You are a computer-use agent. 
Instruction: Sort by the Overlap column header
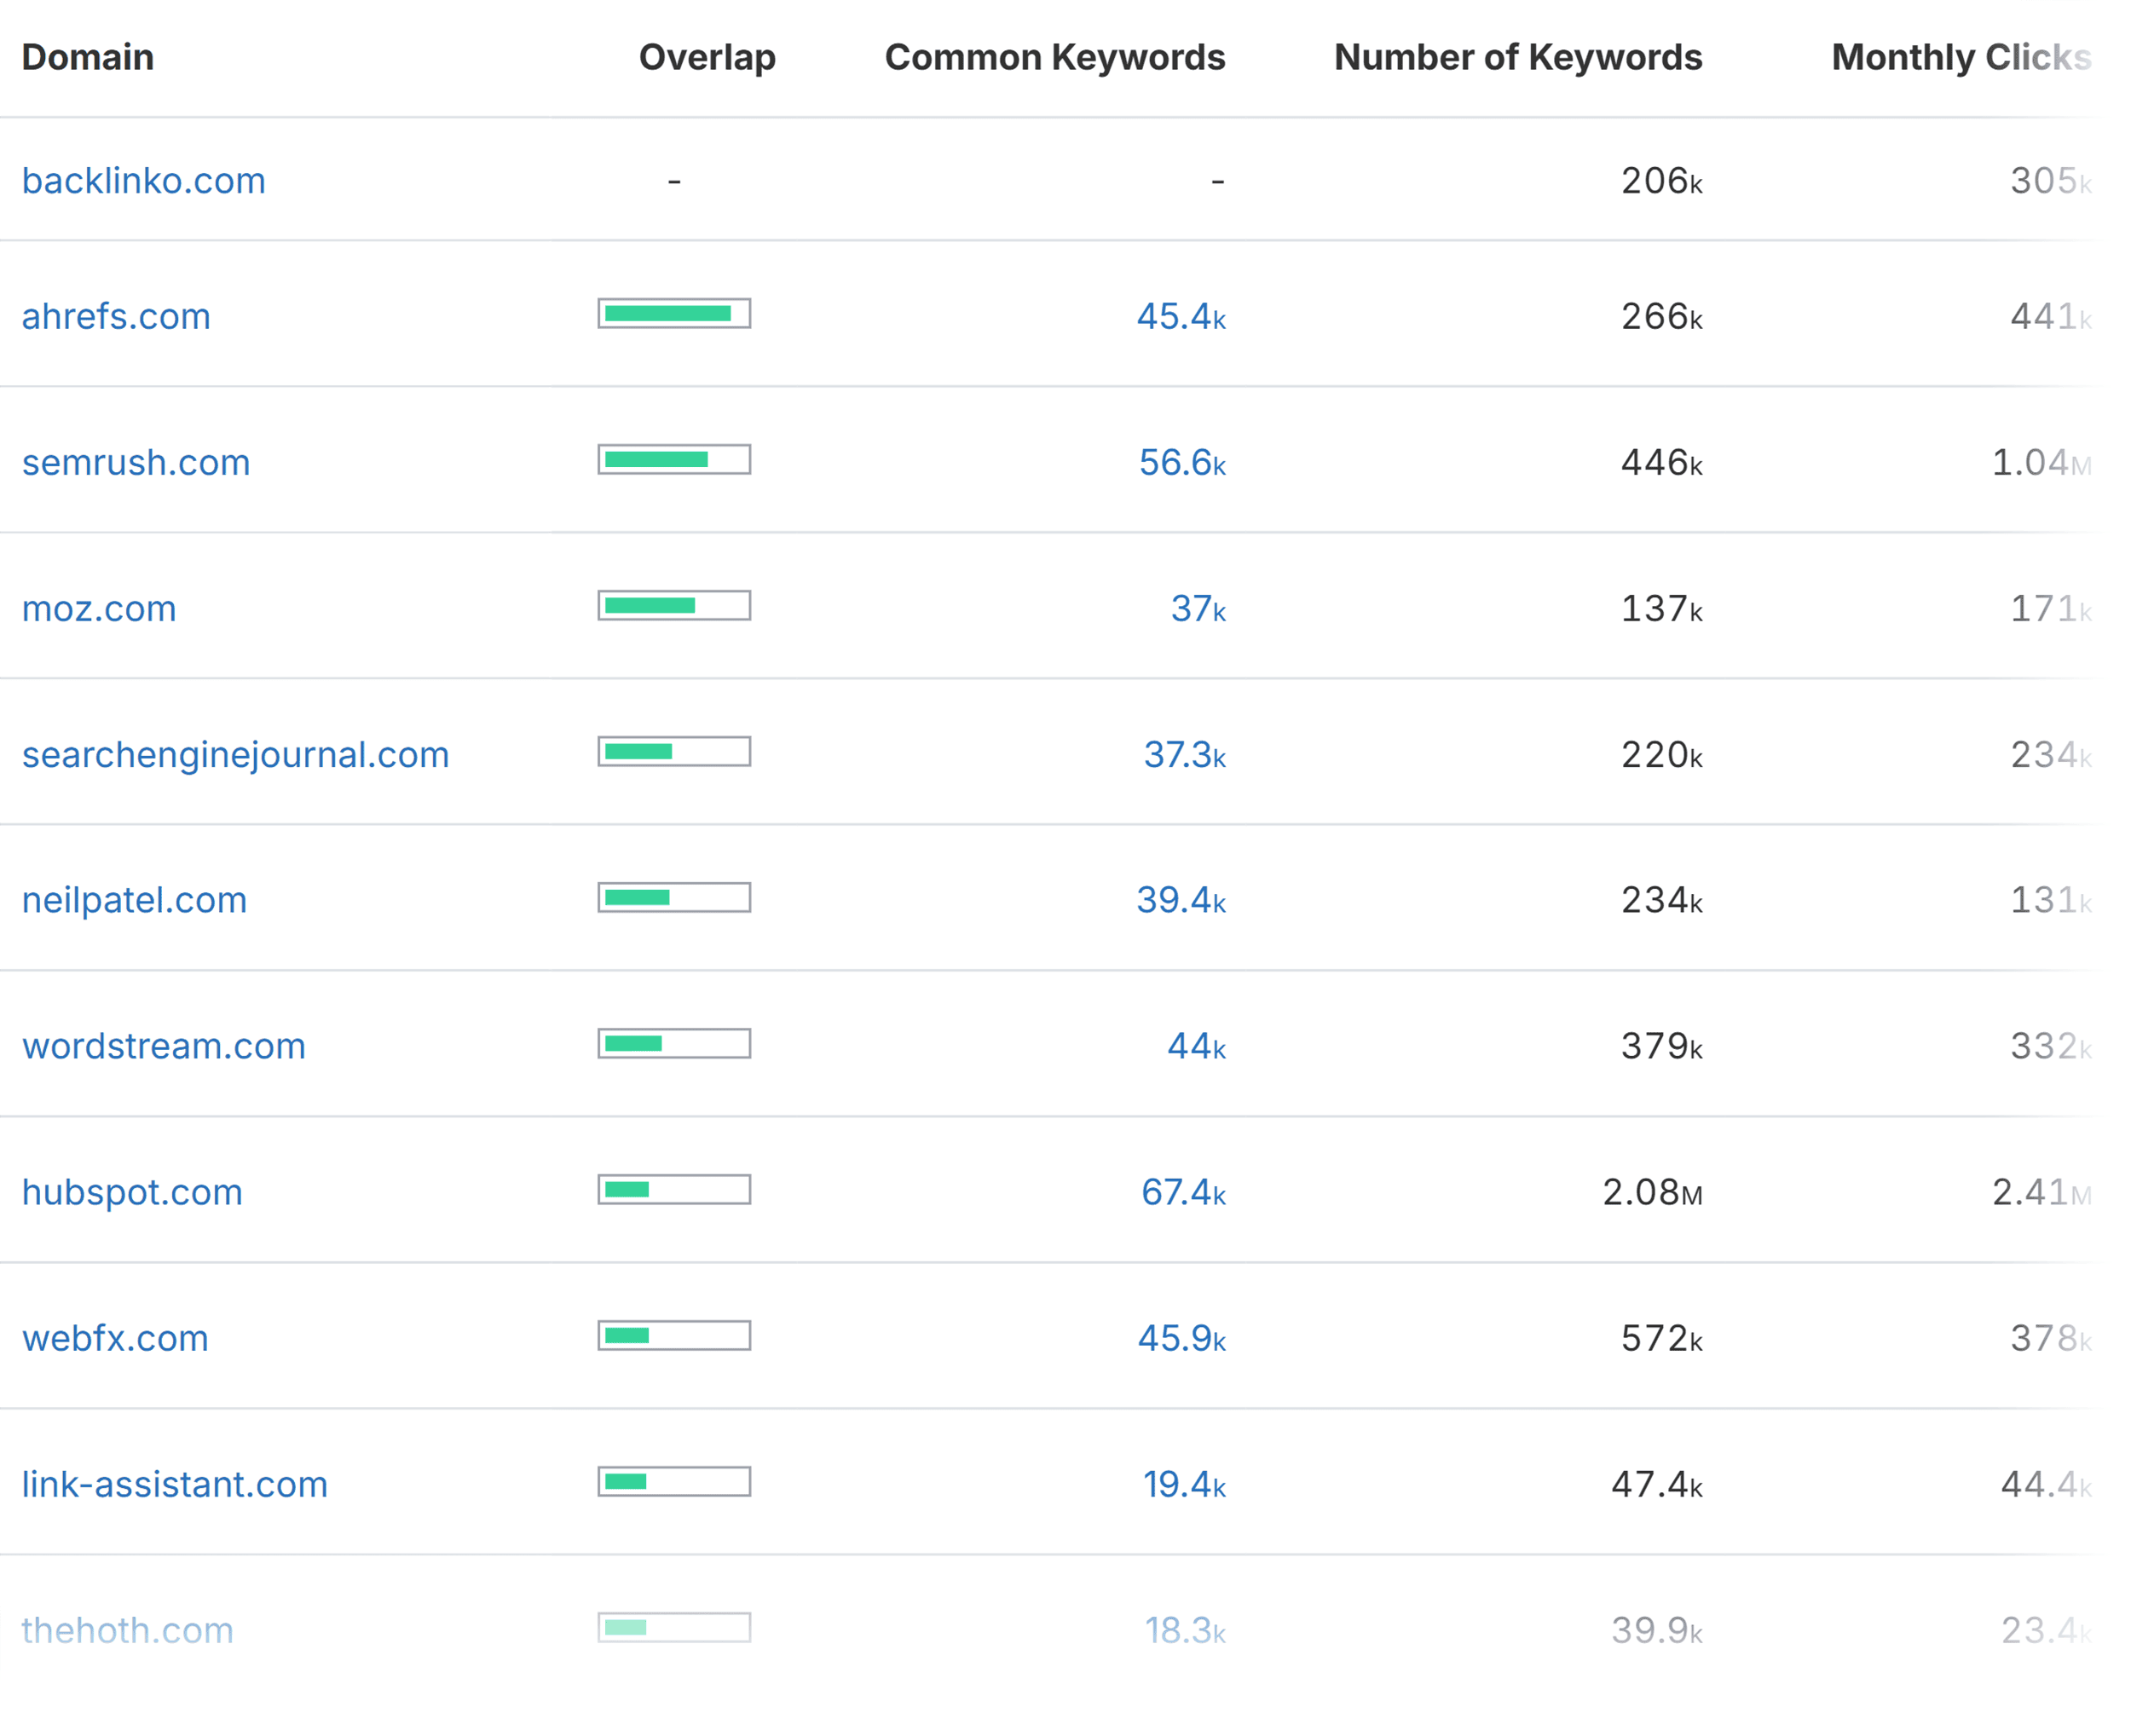pos(707,57)
